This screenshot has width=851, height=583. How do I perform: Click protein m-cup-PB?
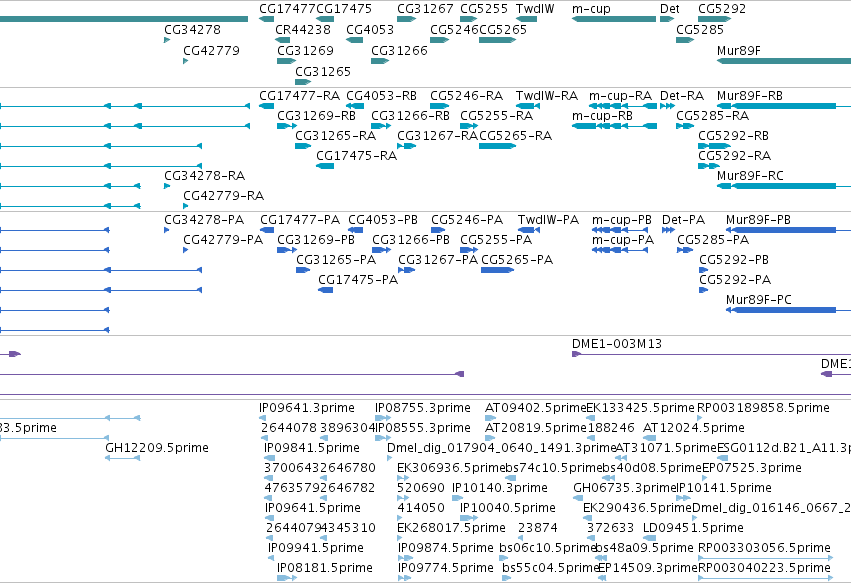[x=620, y=230]
